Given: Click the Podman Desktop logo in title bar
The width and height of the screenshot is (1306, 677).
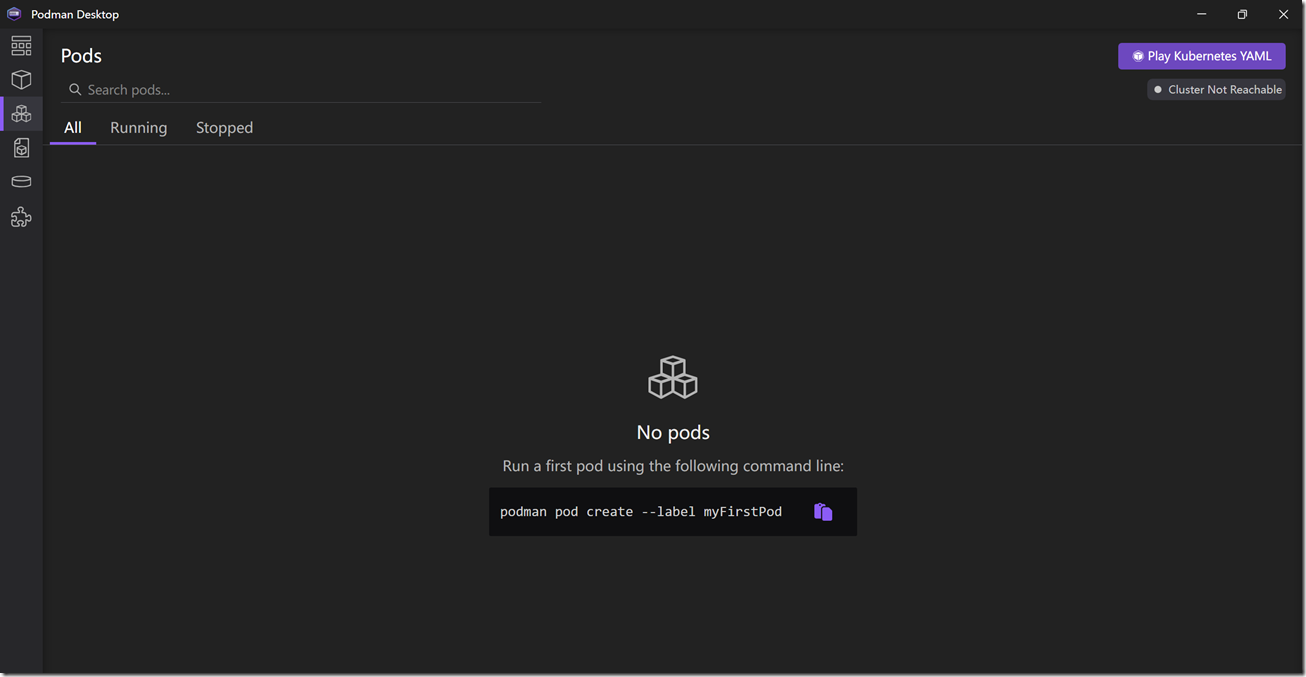Looking at the screenshot, I should (14, 14).
